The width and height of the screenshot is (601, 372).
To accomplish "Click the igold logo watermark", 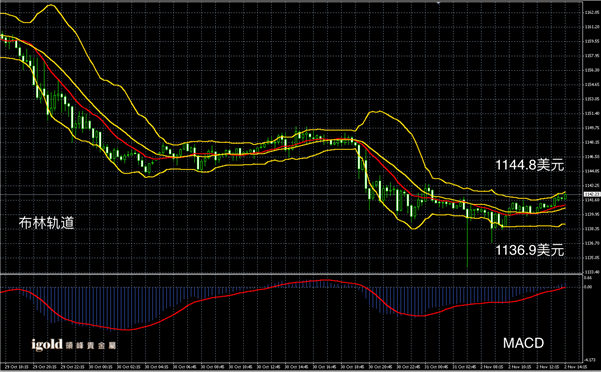I will (x=74, y=345).
